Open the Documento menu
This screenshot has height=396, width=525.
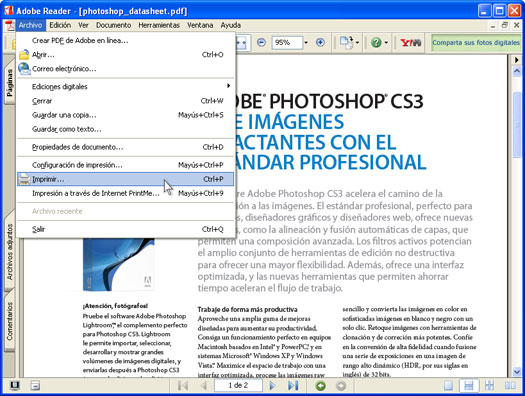[x=114, y=25]
